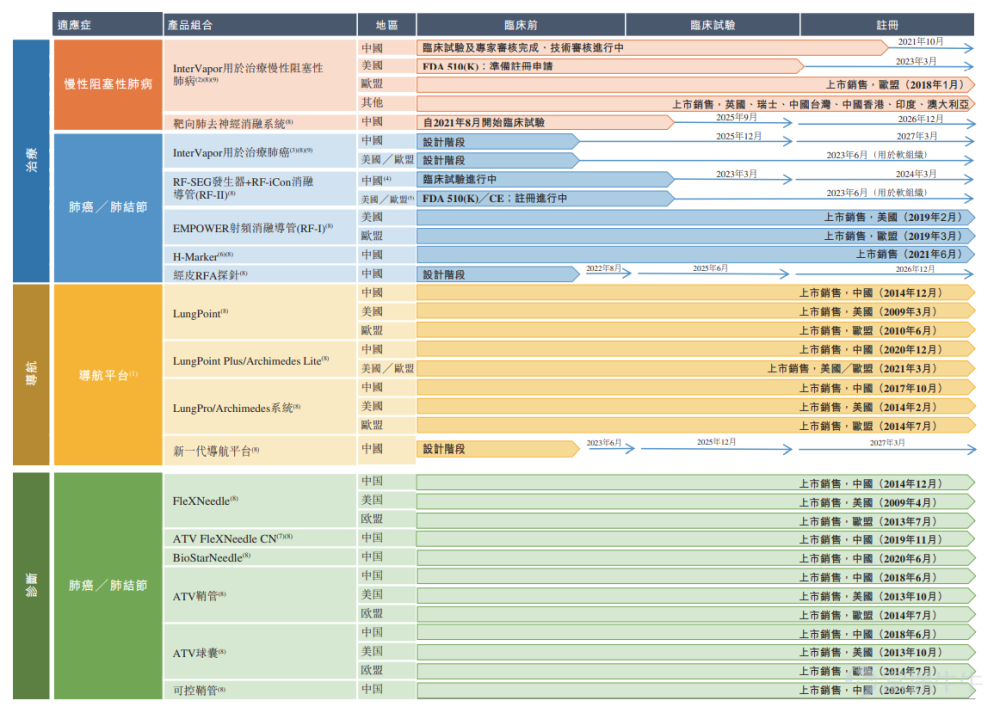The image size is (1000, 713).
Task: Click the bar listing 英國、瑞士、中國台灣 markets
Action: pos(696,104)
